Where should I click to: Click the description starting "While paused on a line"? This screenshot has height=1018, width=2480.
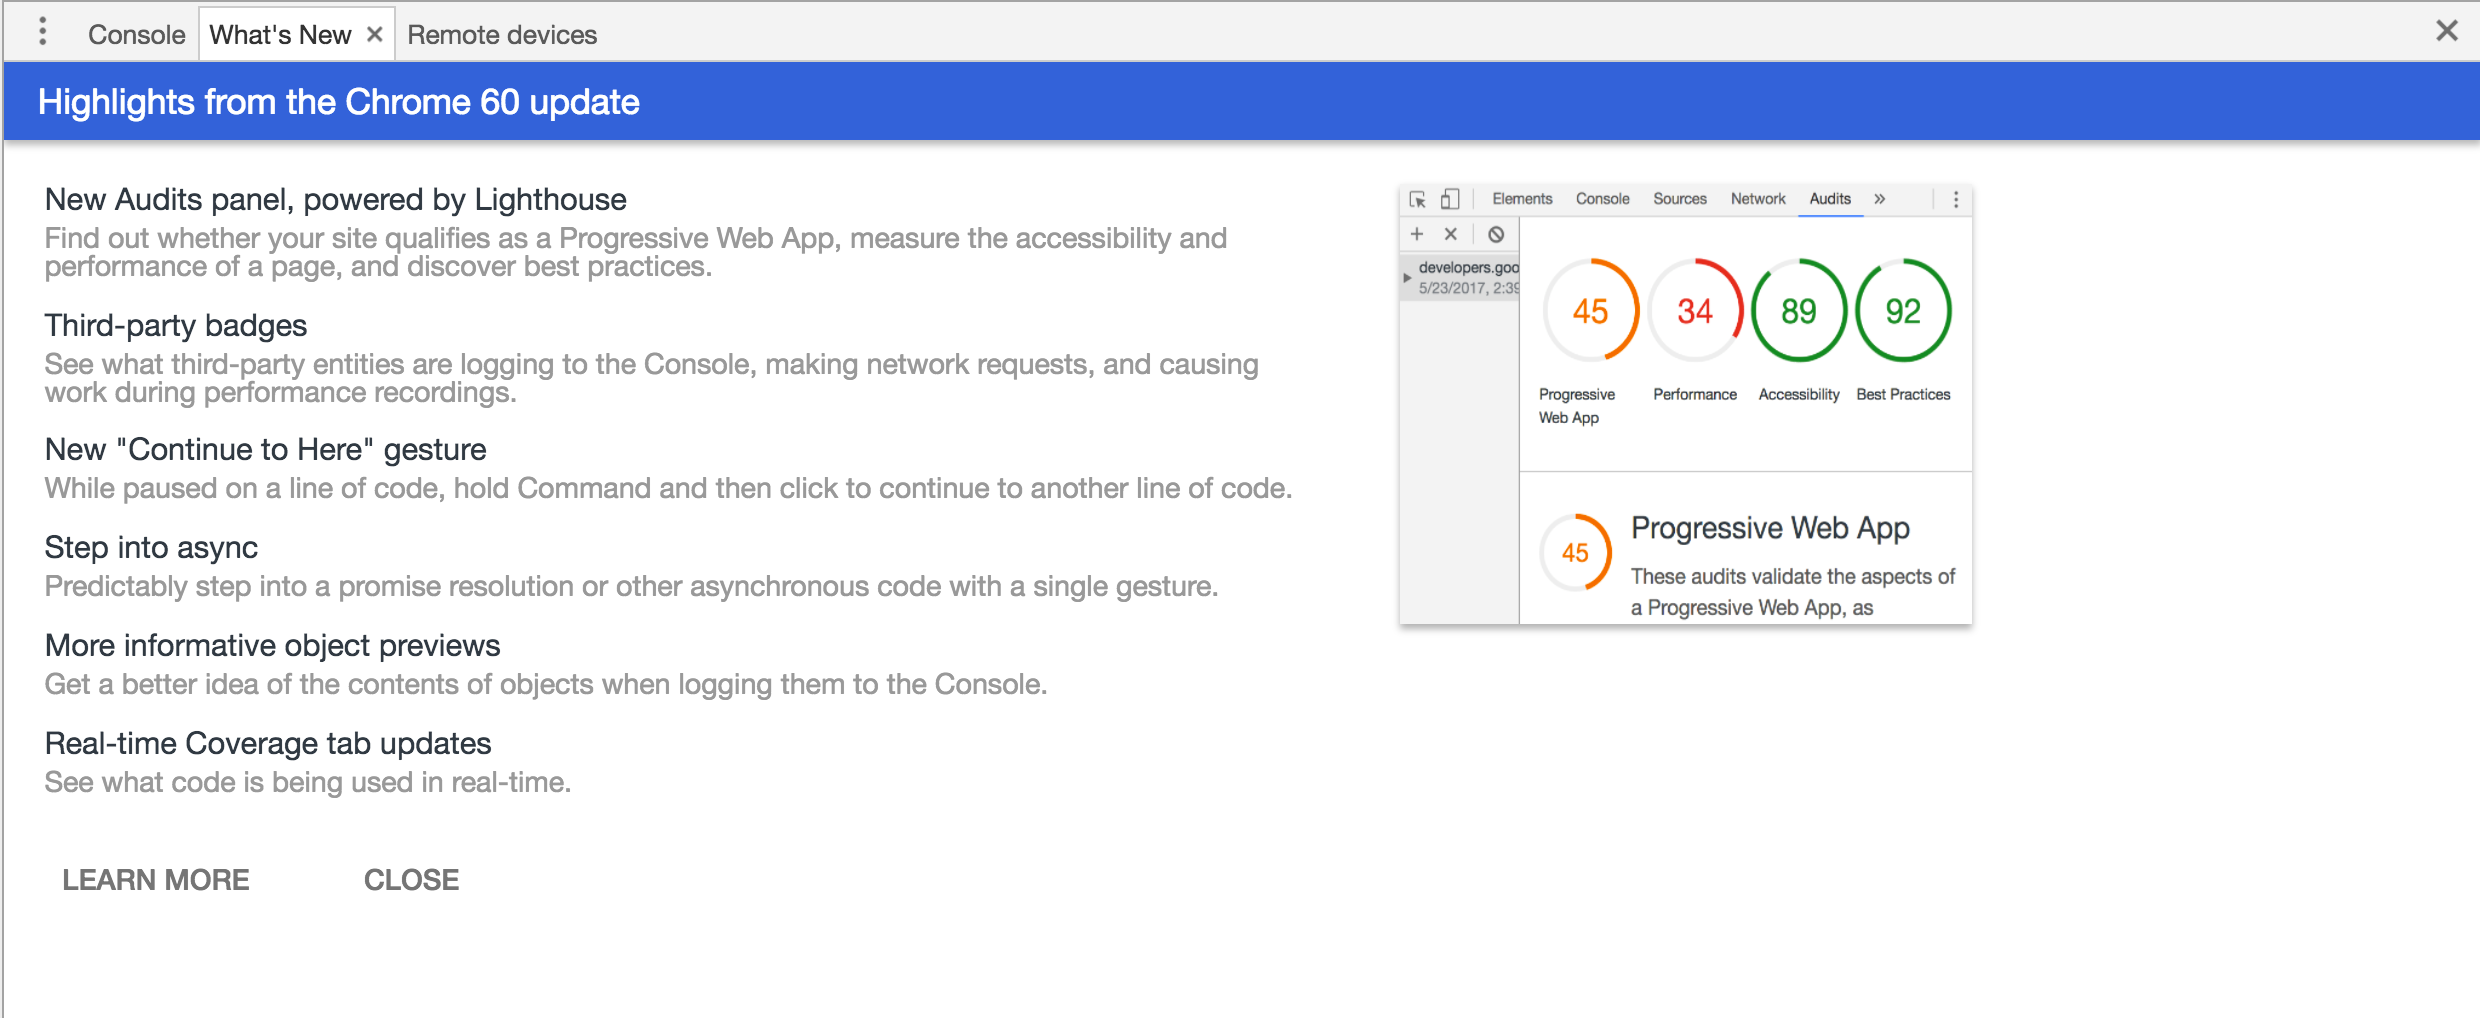click(x=669, y=488)
